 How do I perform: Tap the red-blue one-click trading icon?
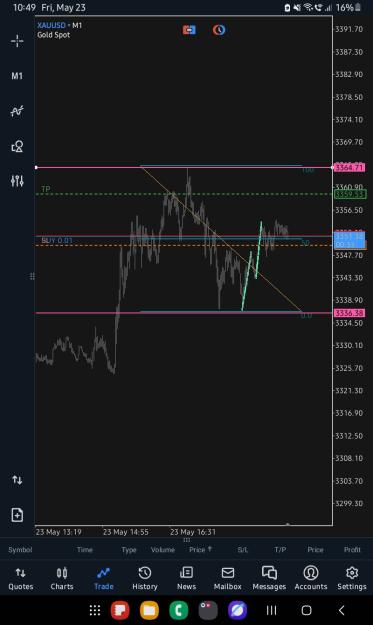(189, 30)
